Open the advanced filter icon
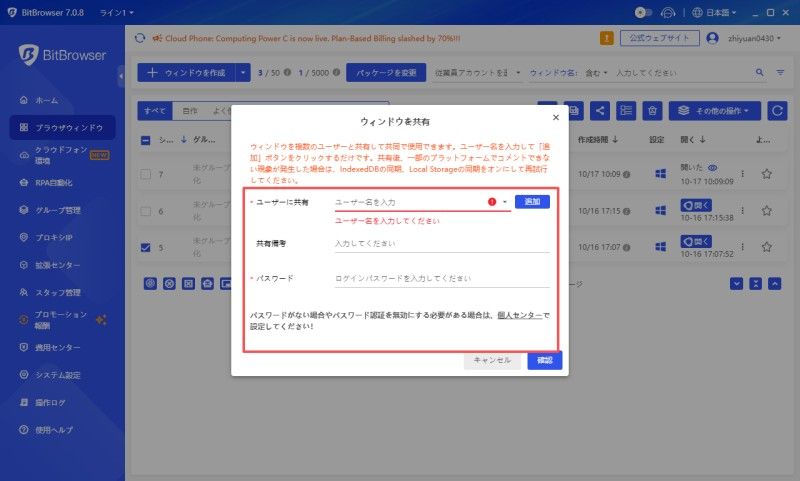This screenshot has width=800, height=481. click(x=780, y=72)
